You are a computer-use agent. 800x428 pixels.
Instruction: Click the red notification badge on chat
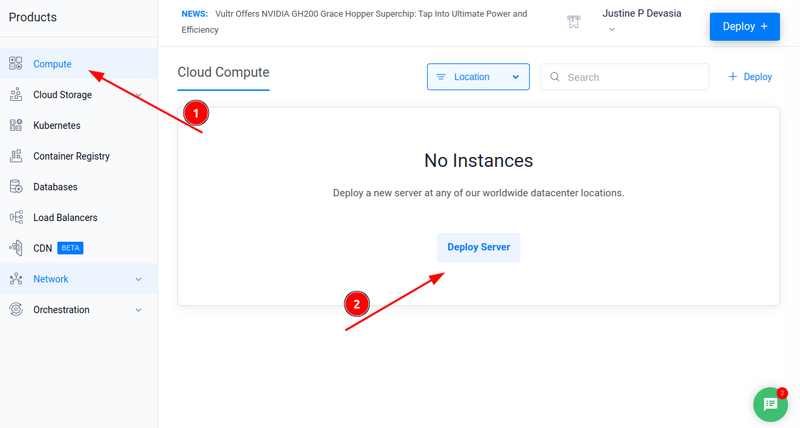(782, 393)
